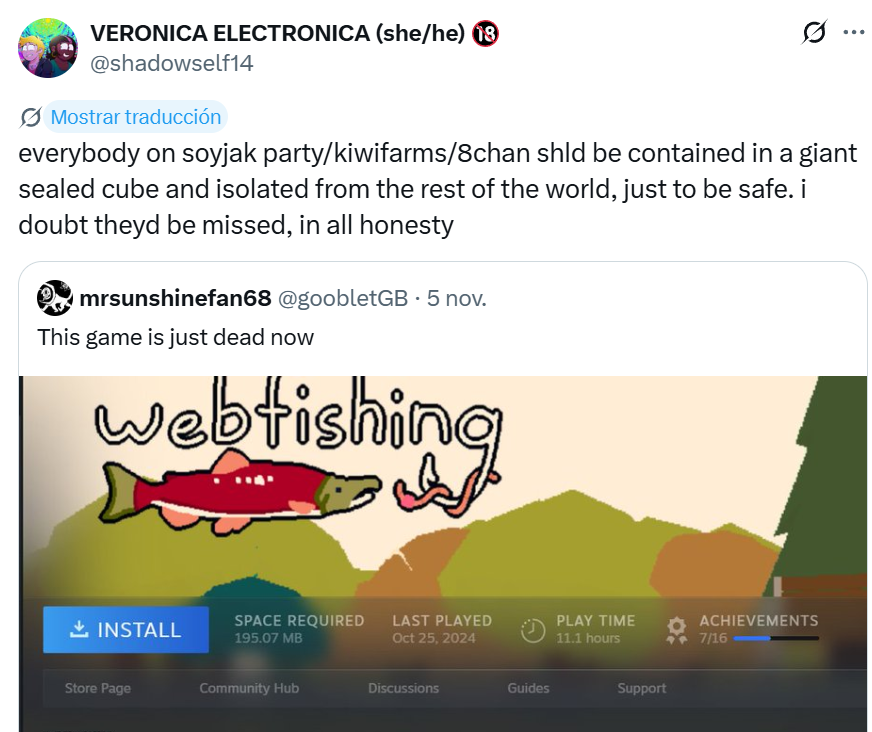Open the Discussions tab

403,688
